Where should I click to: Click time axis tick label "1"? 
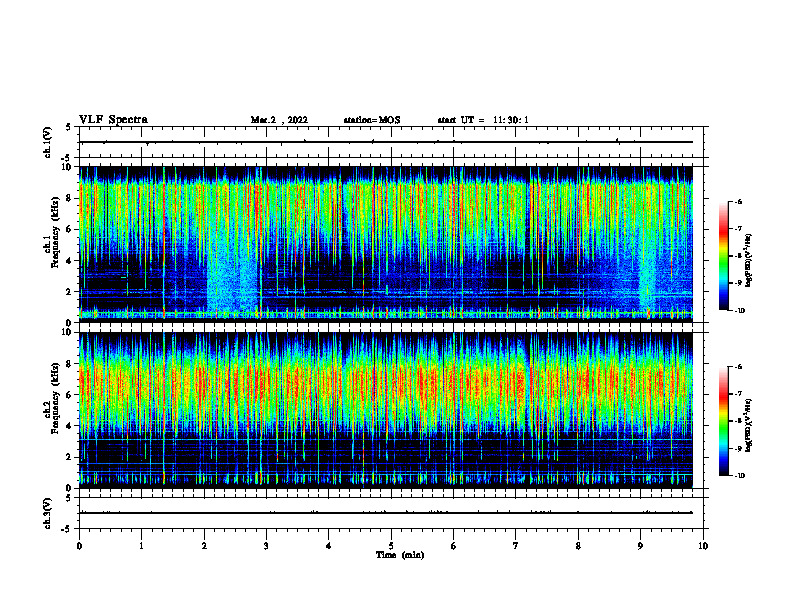point(141,546)
